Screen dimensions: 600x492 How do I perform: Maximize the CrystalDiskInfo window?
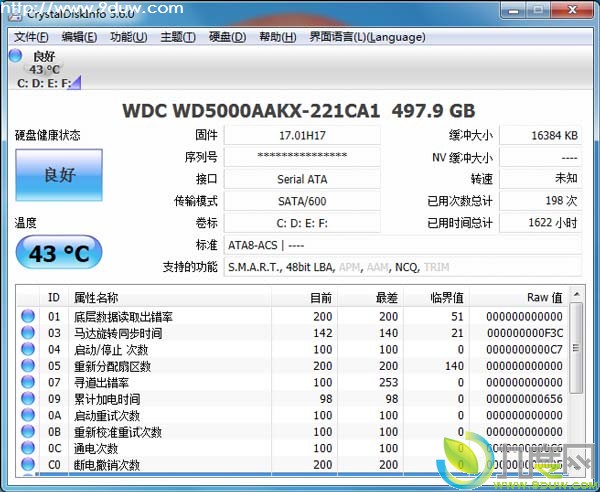pyautogui.click(x=538, y=10)
